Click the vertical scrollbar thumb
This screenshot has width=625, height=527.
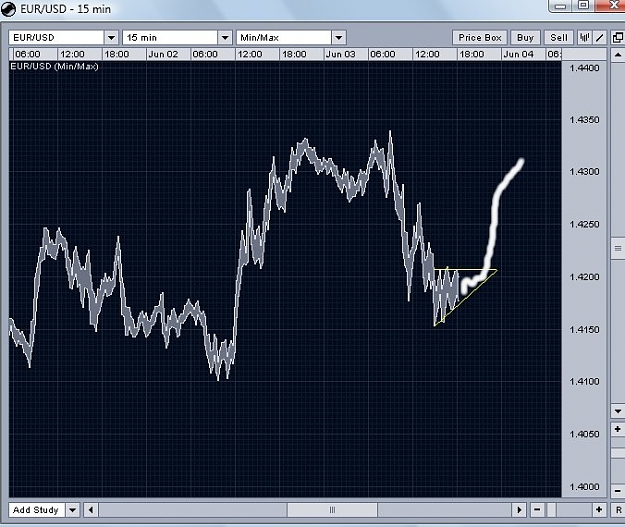pyautogui.click(x=618, y=248)
